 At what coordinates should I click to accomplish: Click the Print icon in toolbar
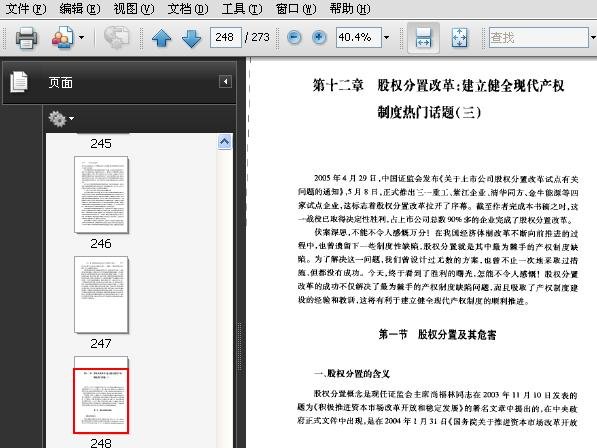(x=26, y=38)
